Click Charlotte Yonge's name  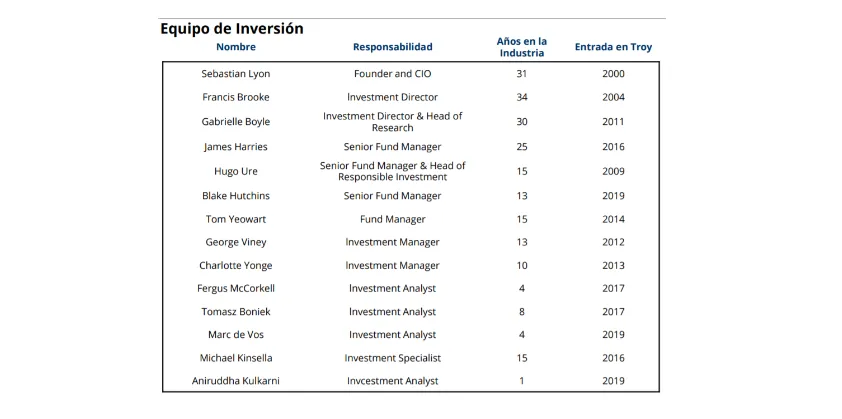[236, 266]
